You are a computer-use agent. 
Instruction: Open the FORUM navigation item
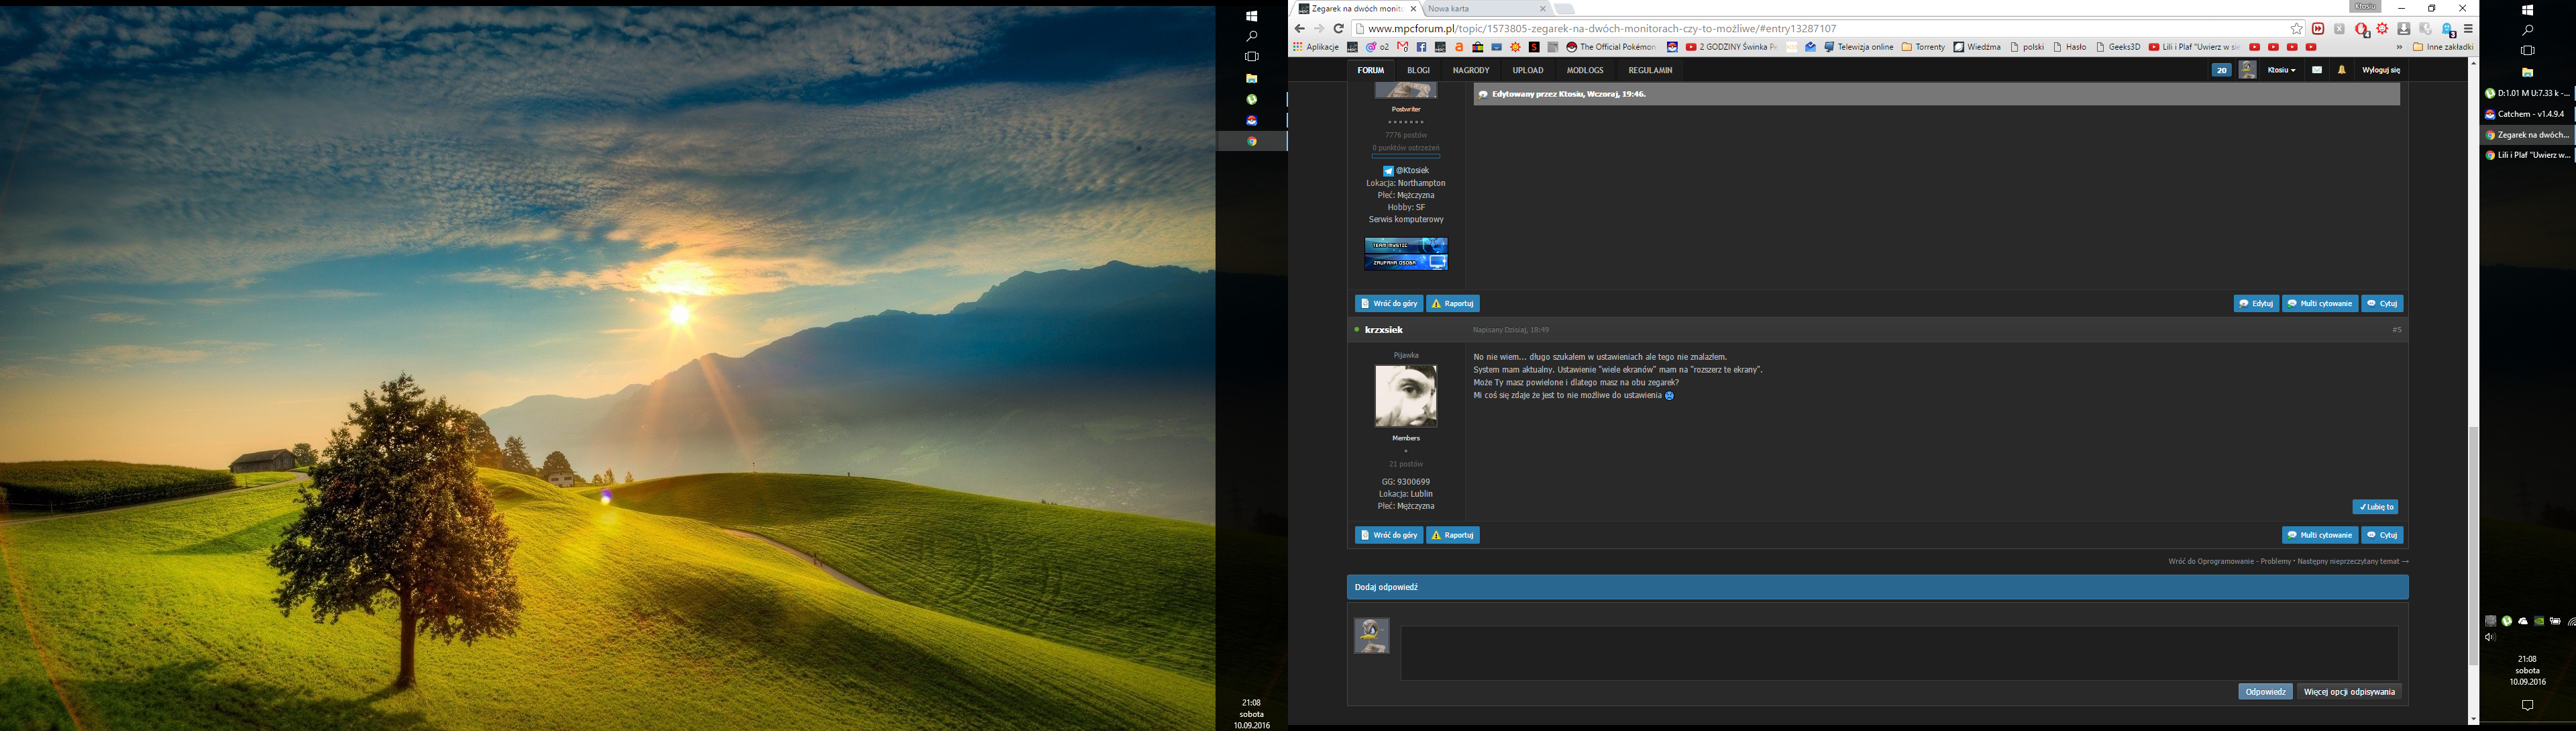1371,70
